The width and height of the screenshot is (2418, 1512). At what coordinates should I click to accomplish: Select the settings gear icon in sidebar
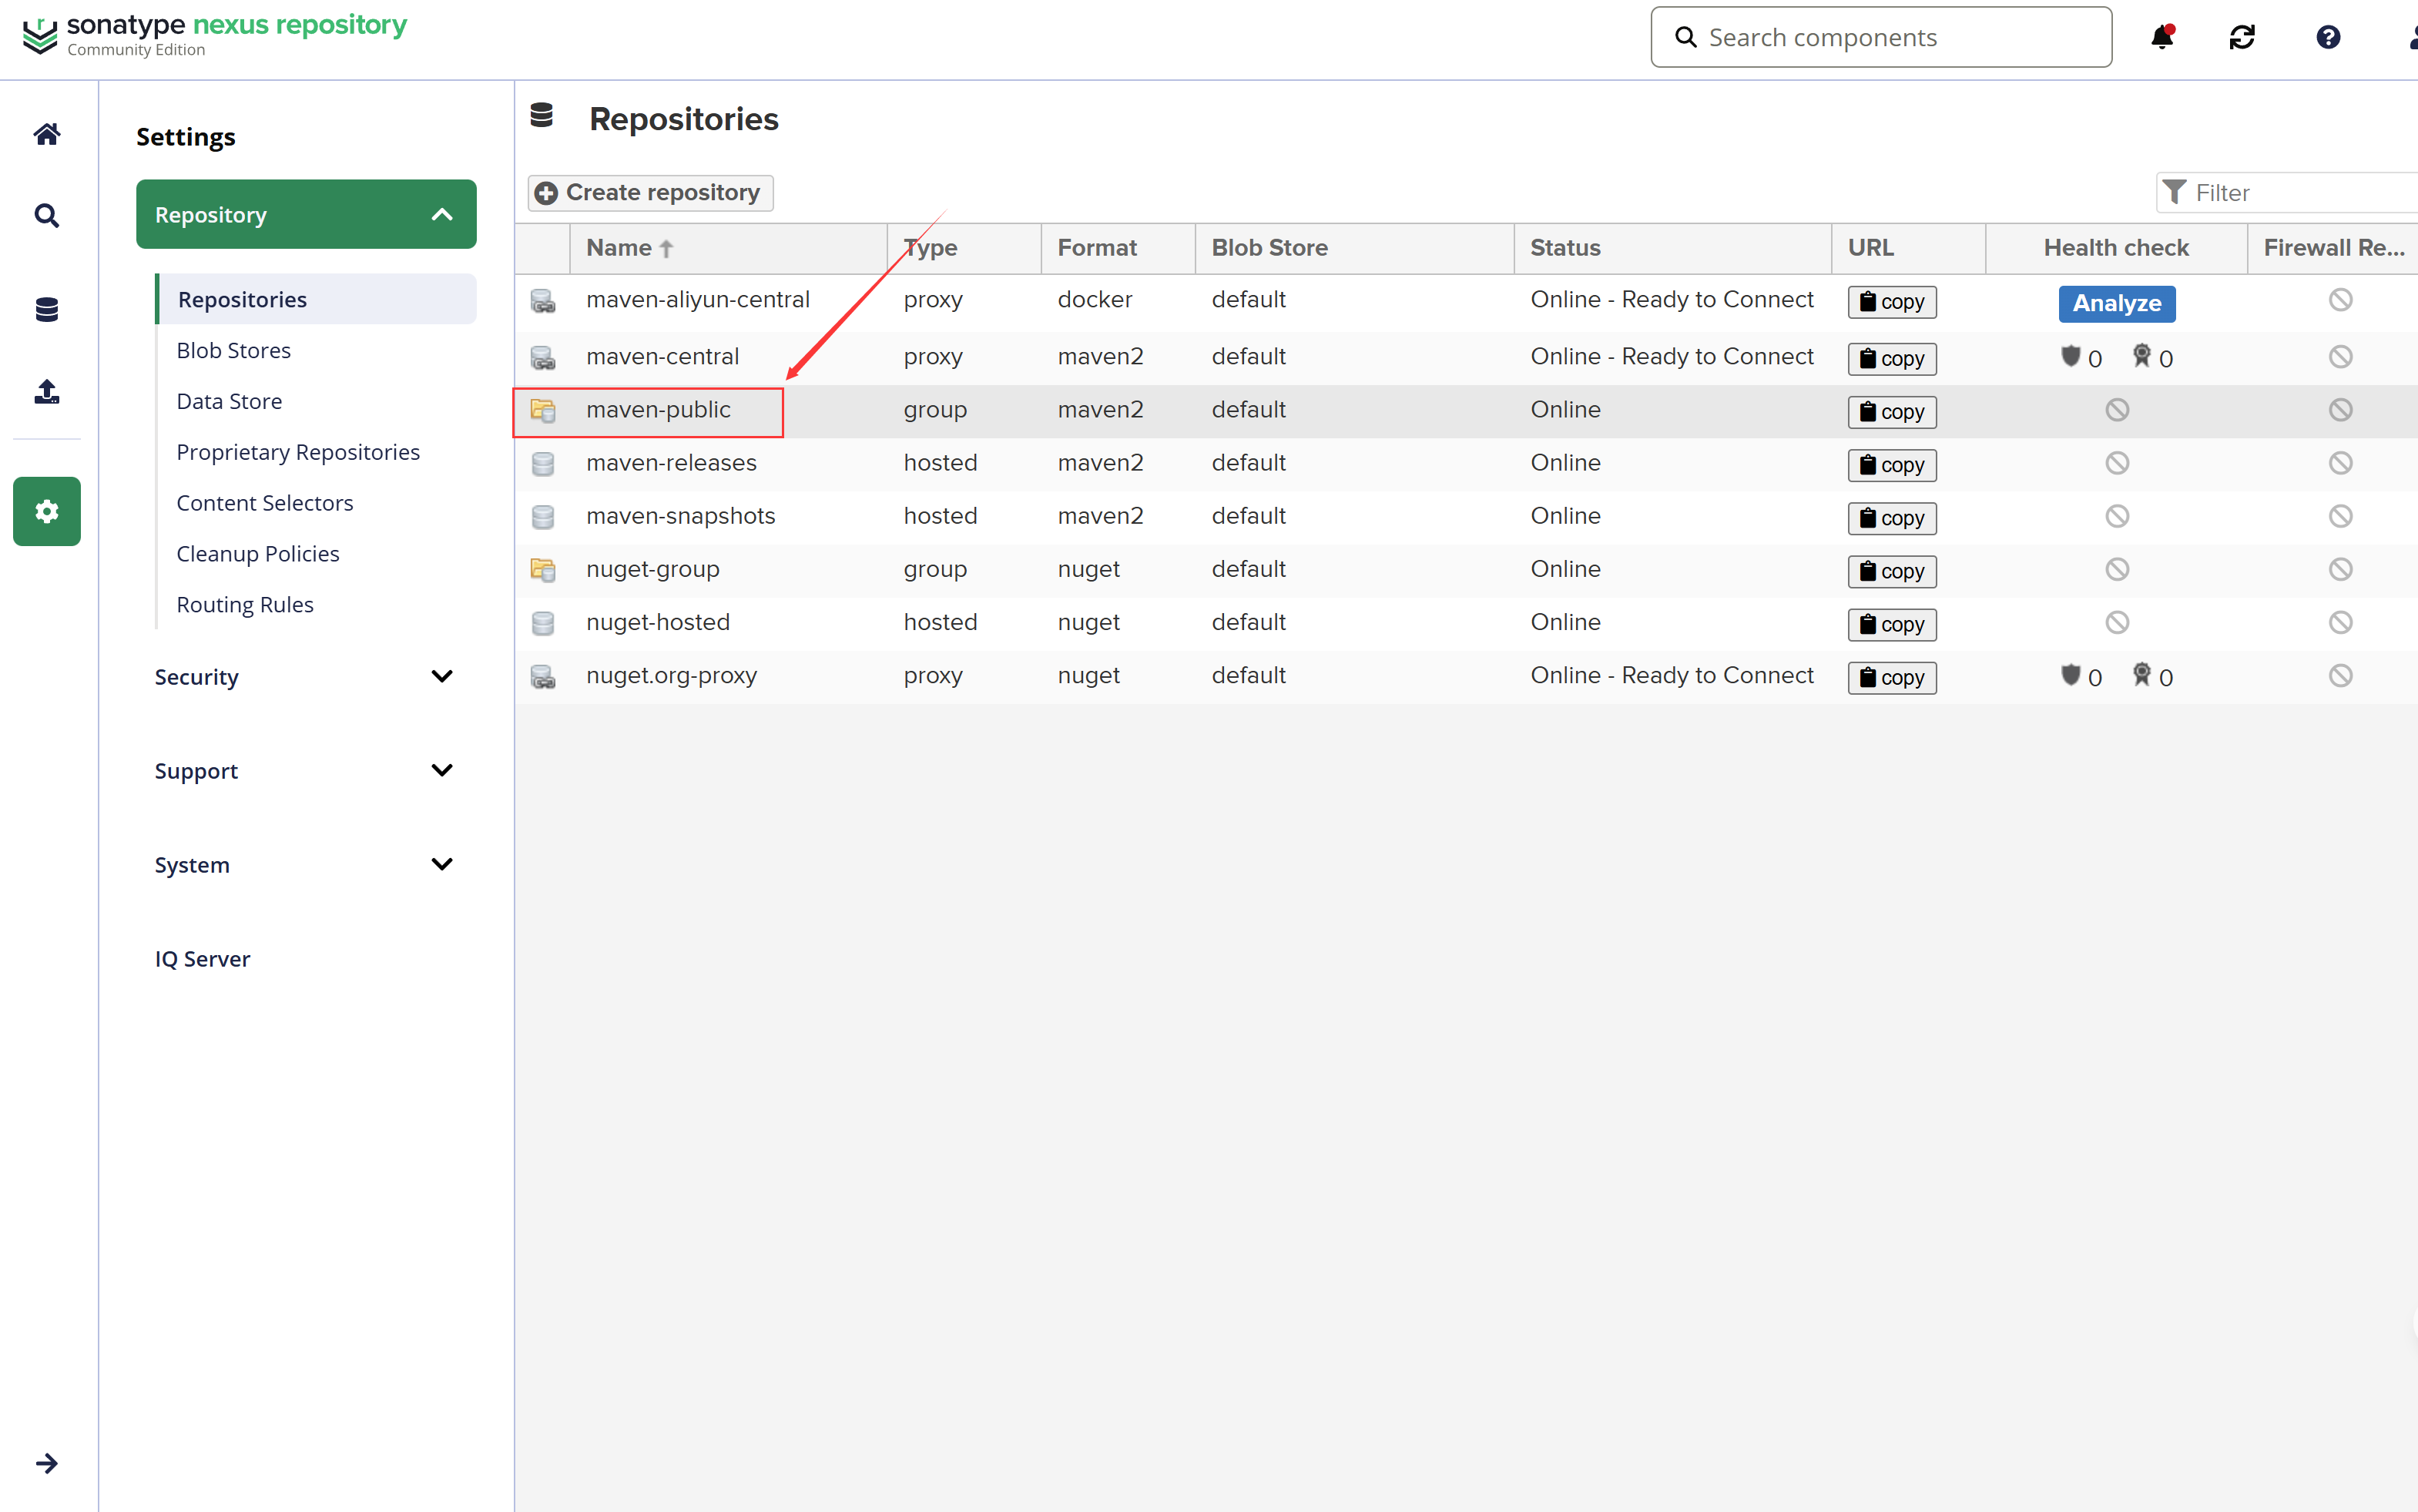click(46, 511)
